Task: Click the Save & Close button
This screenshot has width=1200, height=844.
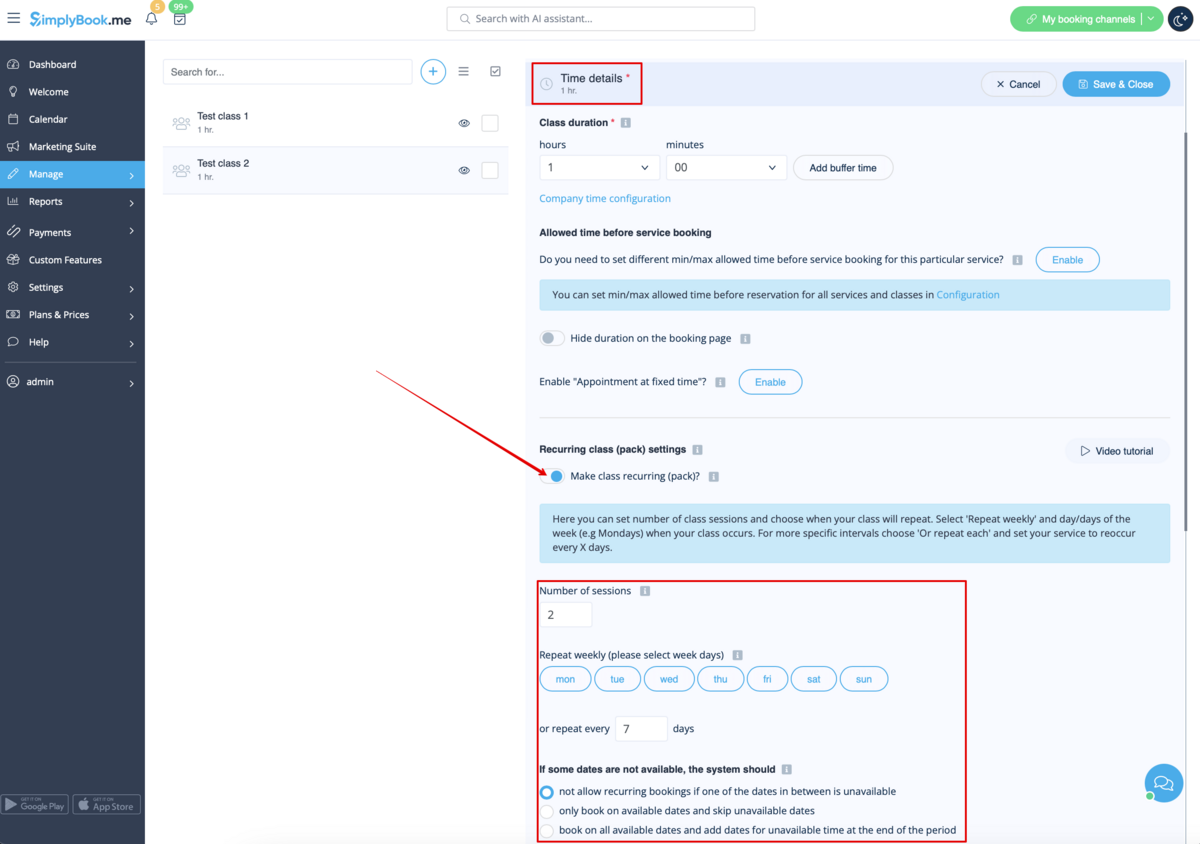Action: 1115,84
